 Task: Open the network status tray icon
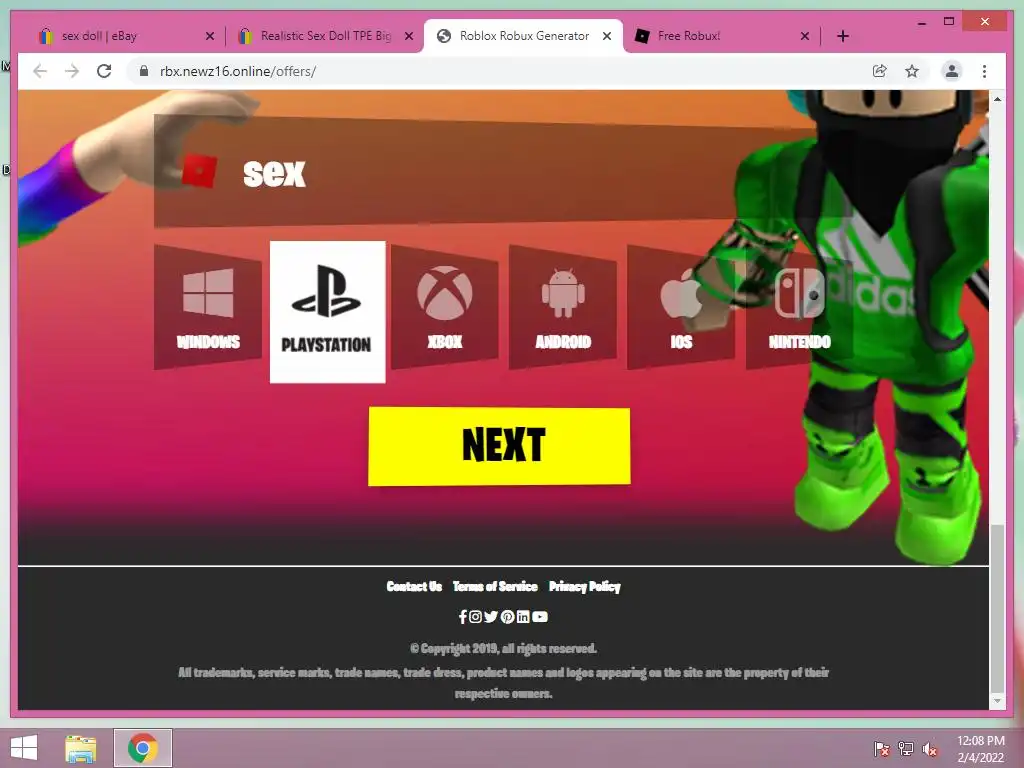coord(906,749)
